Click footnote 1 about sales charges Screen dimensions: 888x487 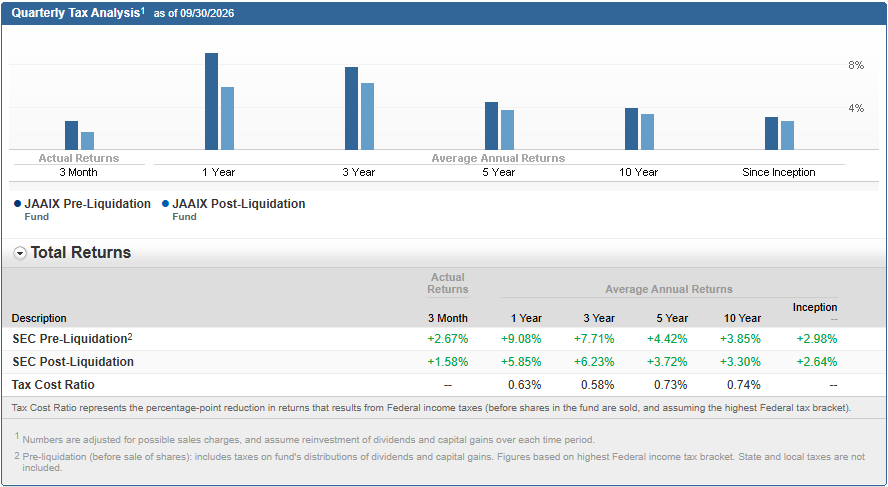[305, 439]
